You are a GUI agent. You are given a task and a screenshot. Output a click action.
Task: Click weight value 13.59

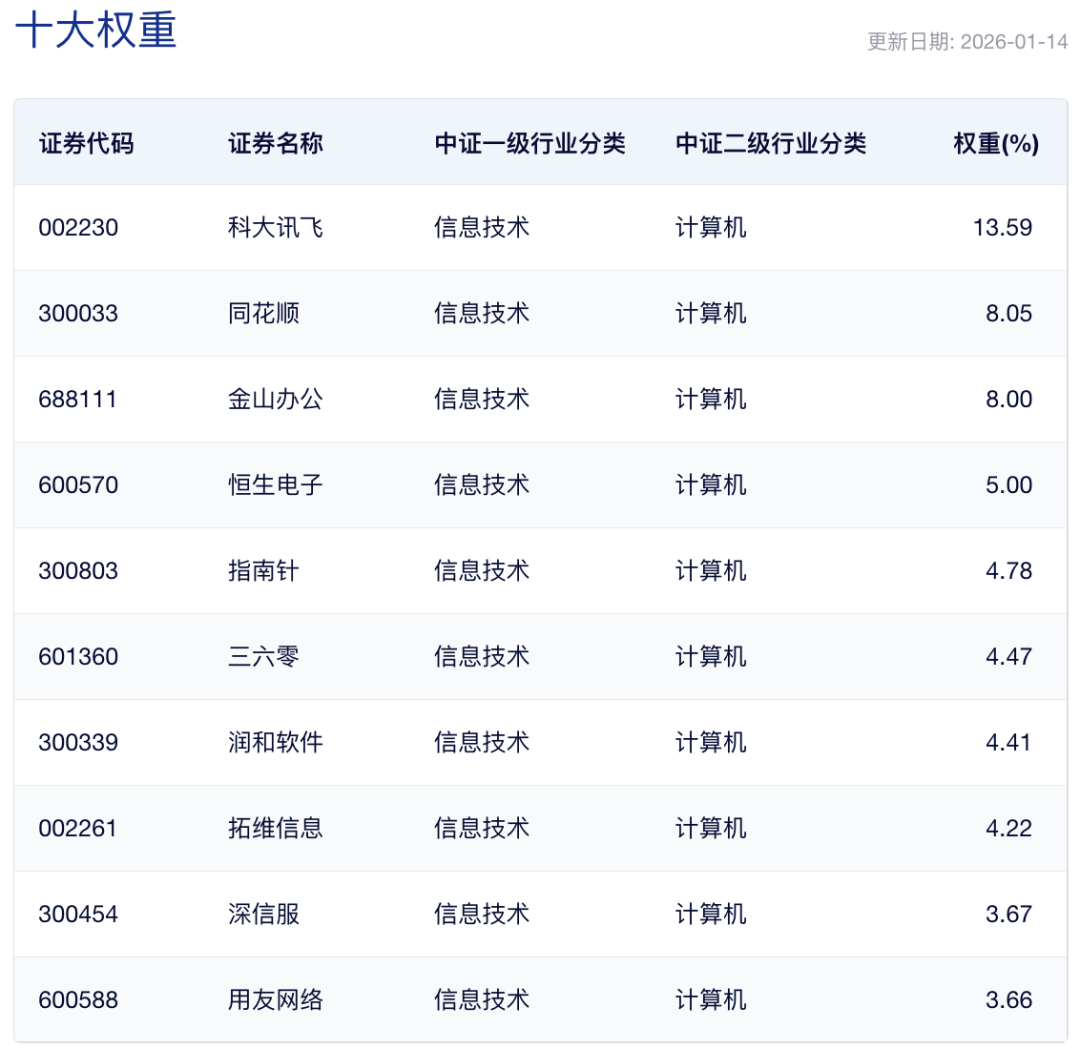click(1002, 227)
